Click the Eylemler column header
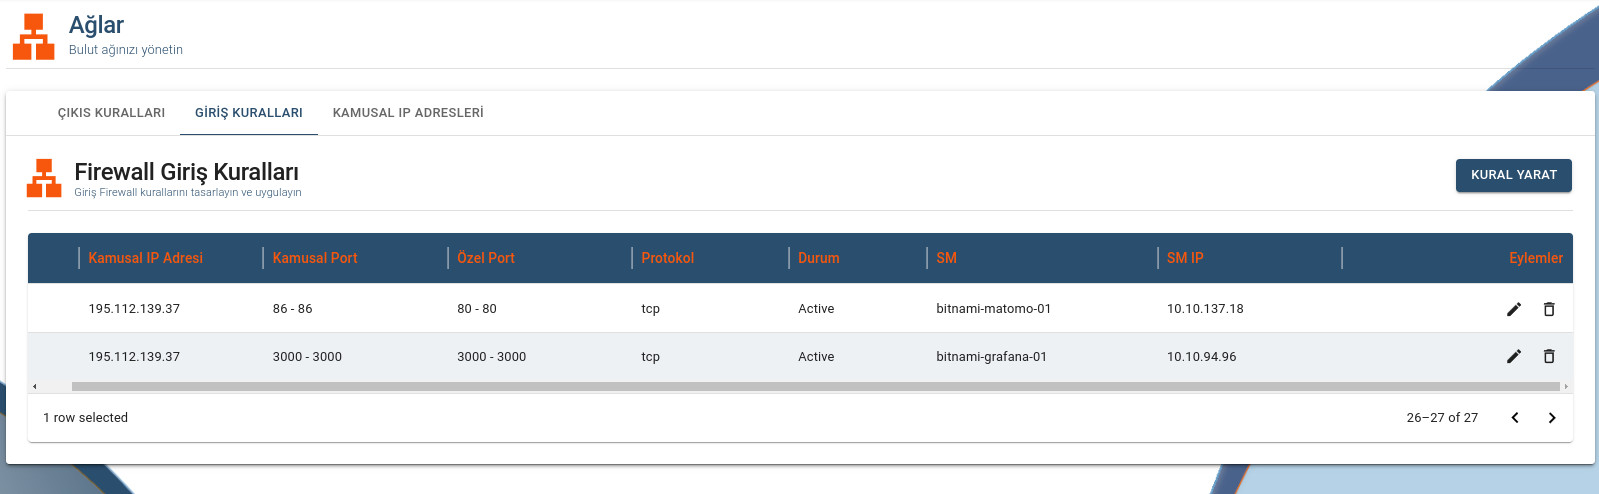The image size is (1599, 494). pyautogui.click(x=1536, y=258)
